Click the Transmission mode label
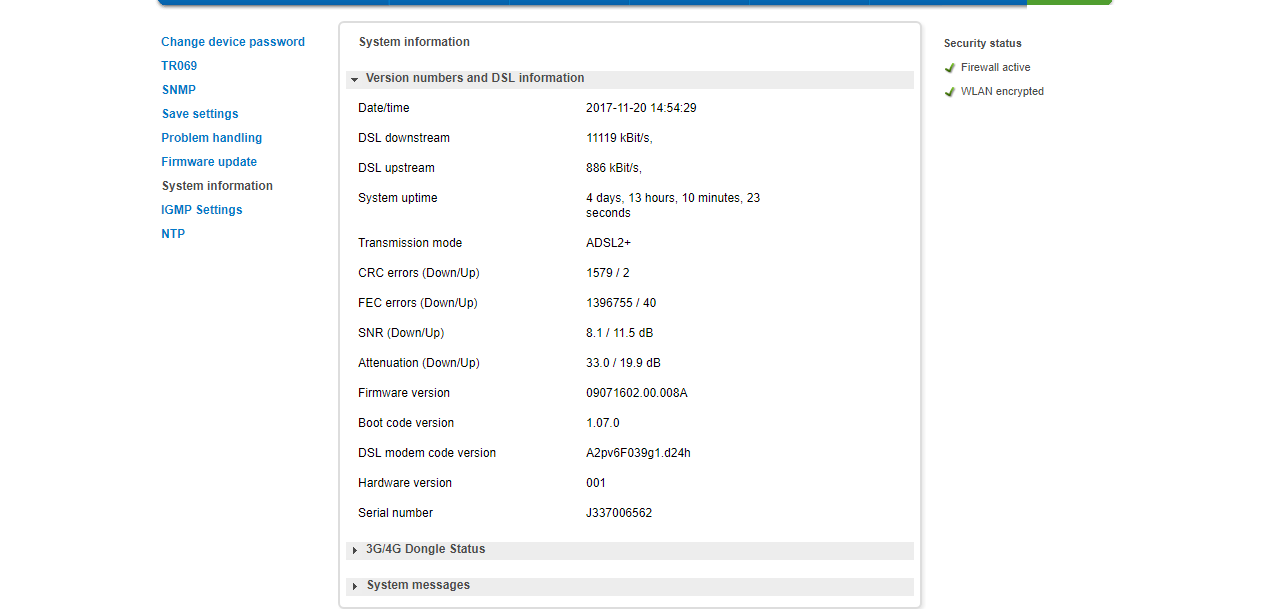The width and height of the screenshot is (1264, 609). 410,243
